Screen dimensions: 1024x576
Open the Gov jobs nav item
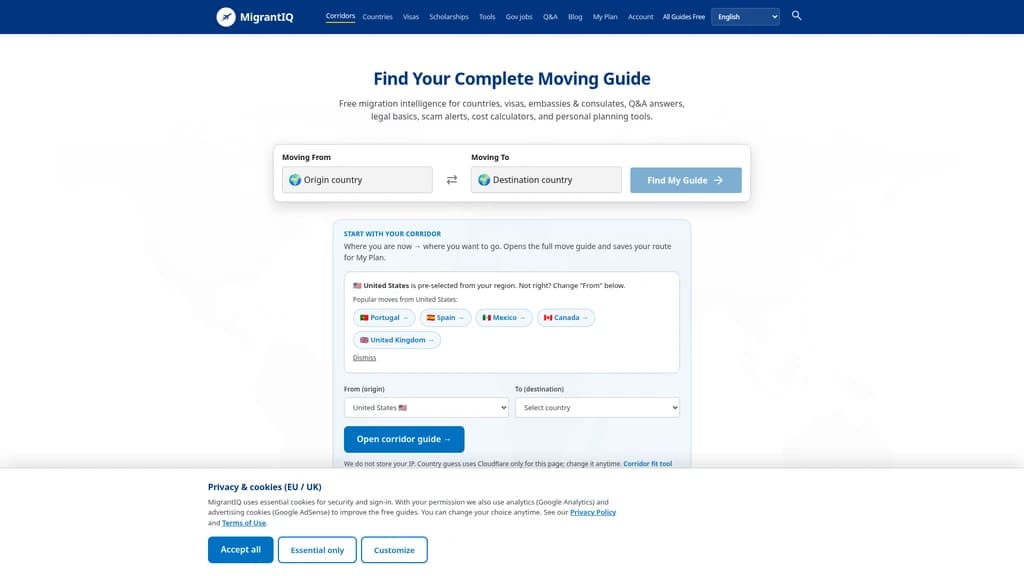point(519,17)
